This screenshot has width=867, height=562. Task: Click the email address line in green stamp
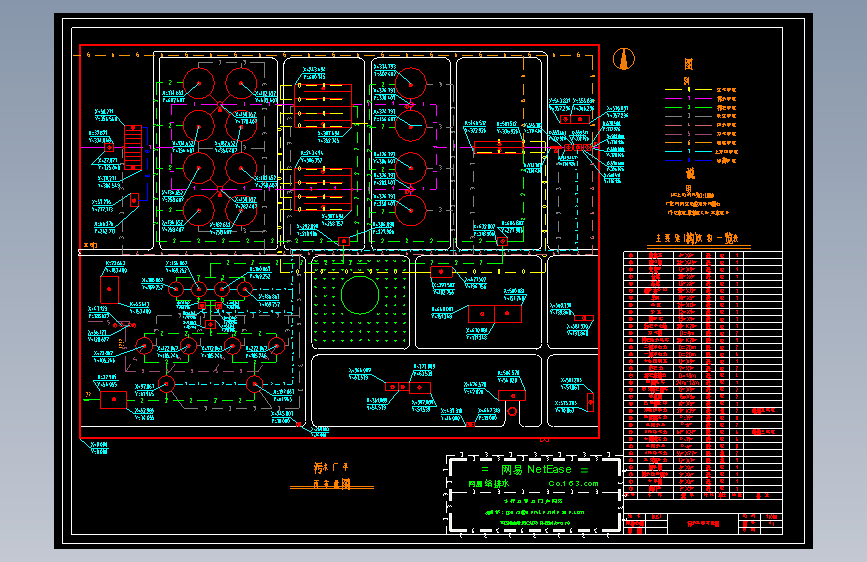(x=535, y=512)
